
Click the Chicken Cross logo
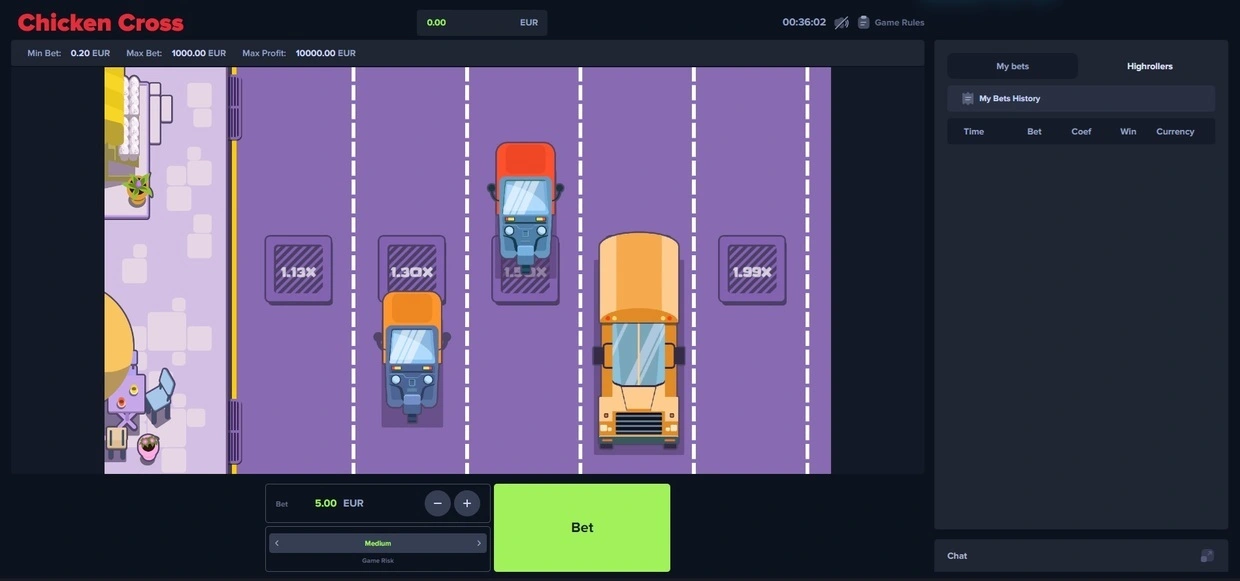[x=101, y=22]
